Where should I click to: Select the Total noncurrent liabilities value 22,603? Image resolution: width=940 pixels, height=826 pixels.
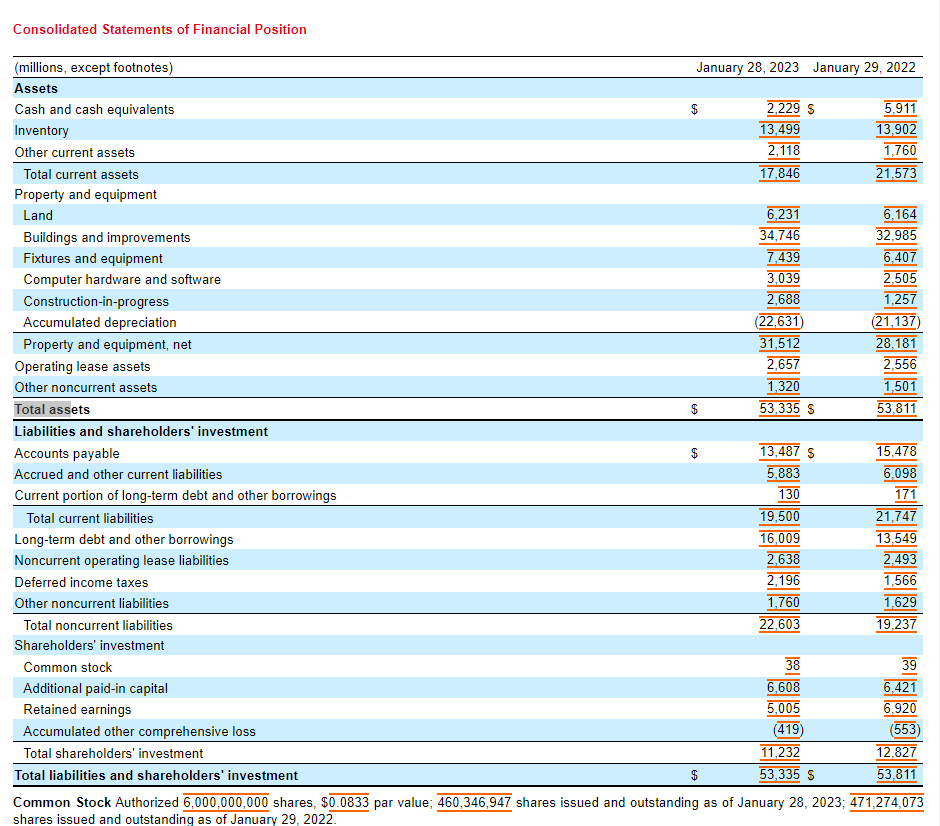point(779,624)
